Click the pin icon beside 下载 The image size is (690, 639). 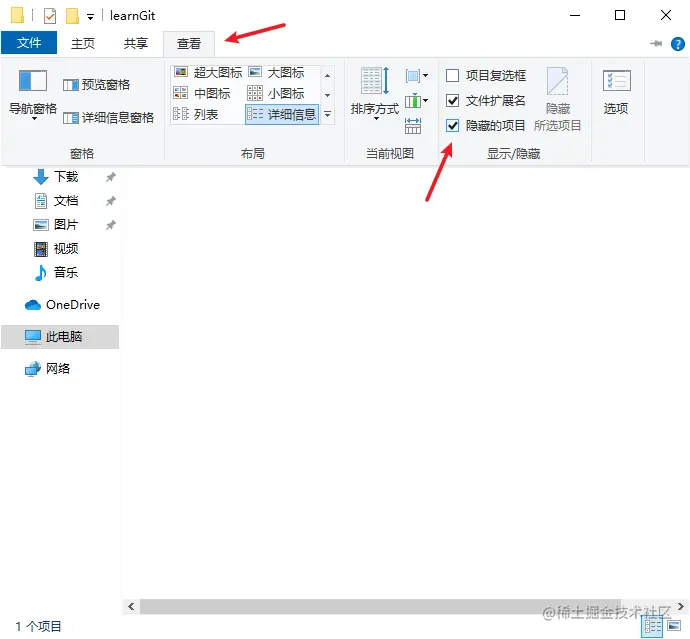(x=110, y=177)
